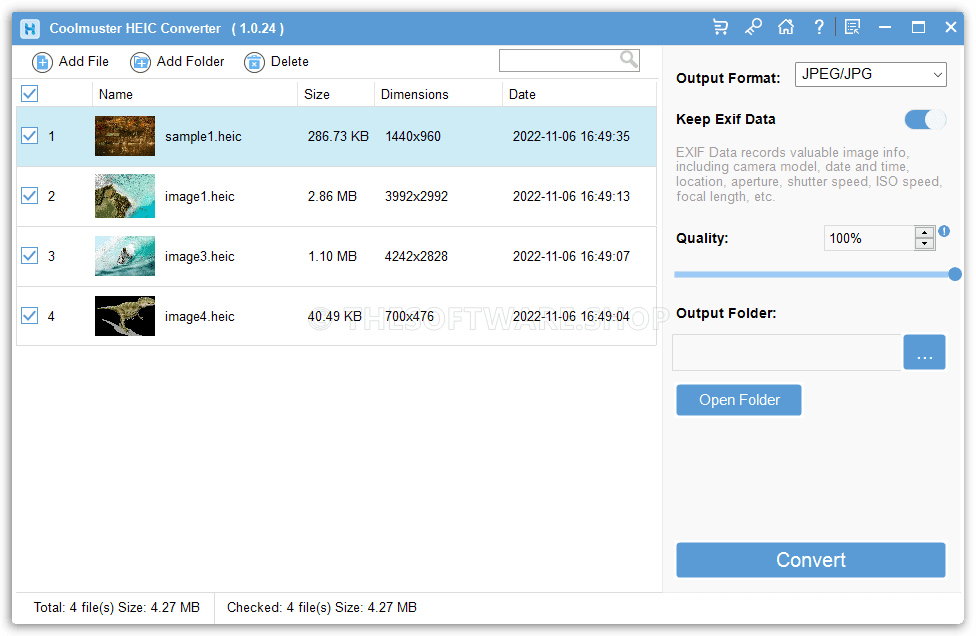Click the file search input box

pos(559,60)
